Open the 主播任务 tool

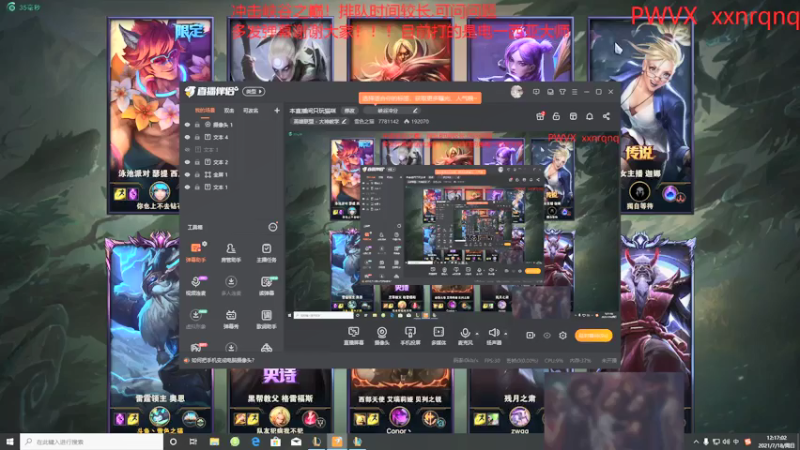[266, 252]
